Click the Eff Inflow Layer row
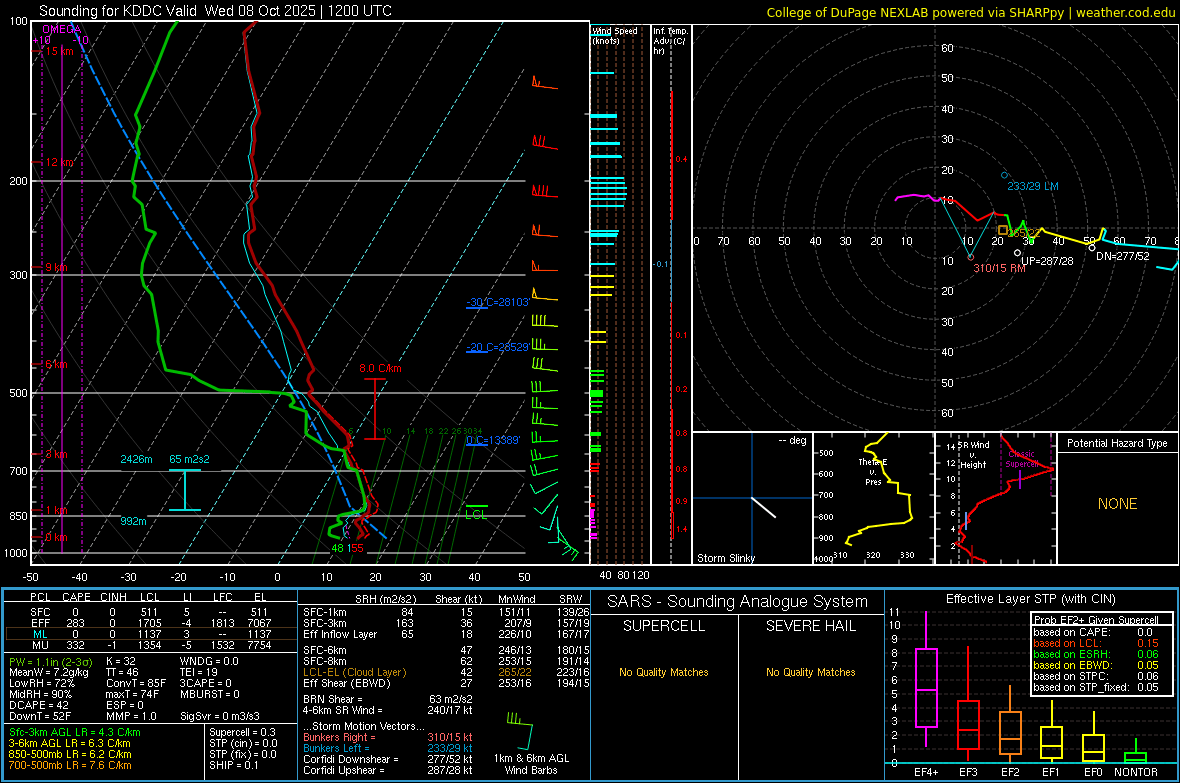1180x783 pixels. coord(446,634)
